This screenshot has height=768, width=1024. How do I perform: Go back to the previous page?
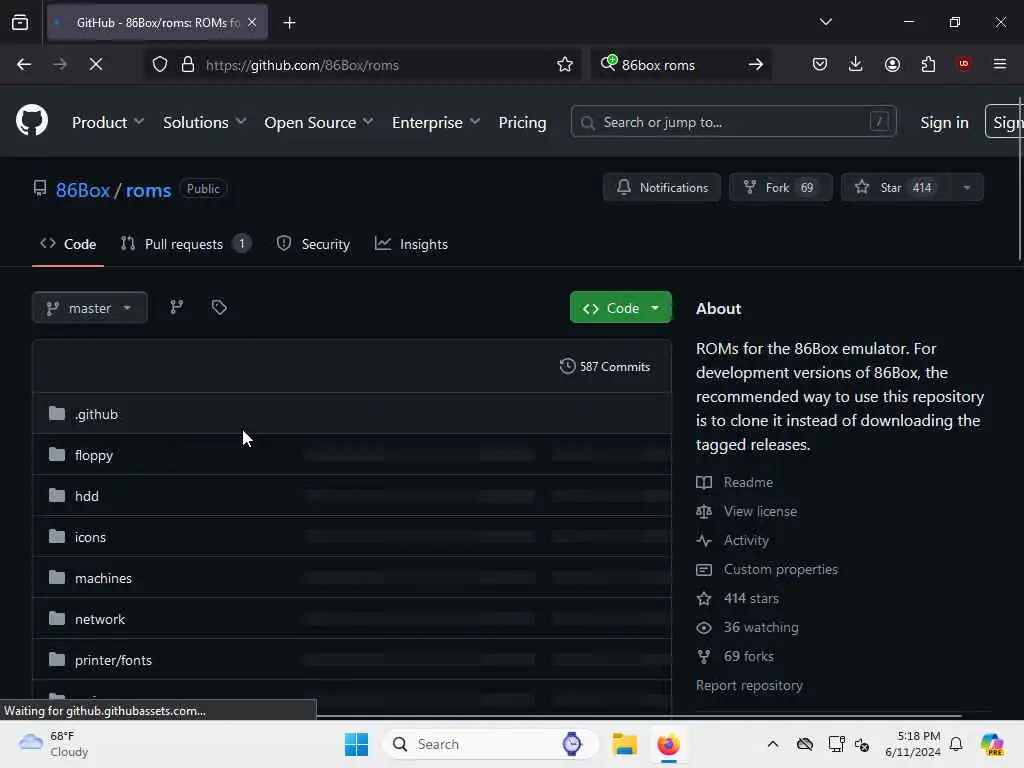[x=24, y=64]
